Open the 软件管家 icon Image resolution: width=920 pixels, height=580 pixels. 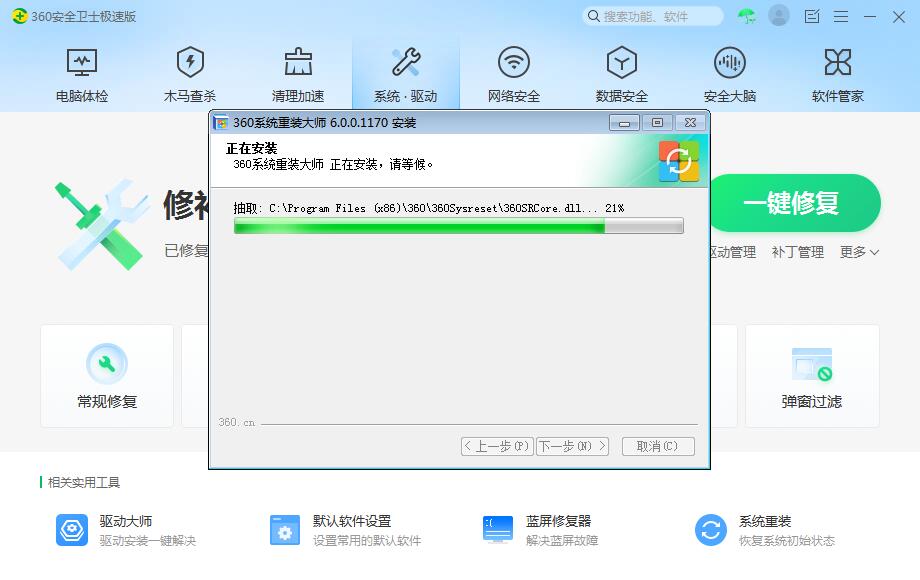[838, 62]
